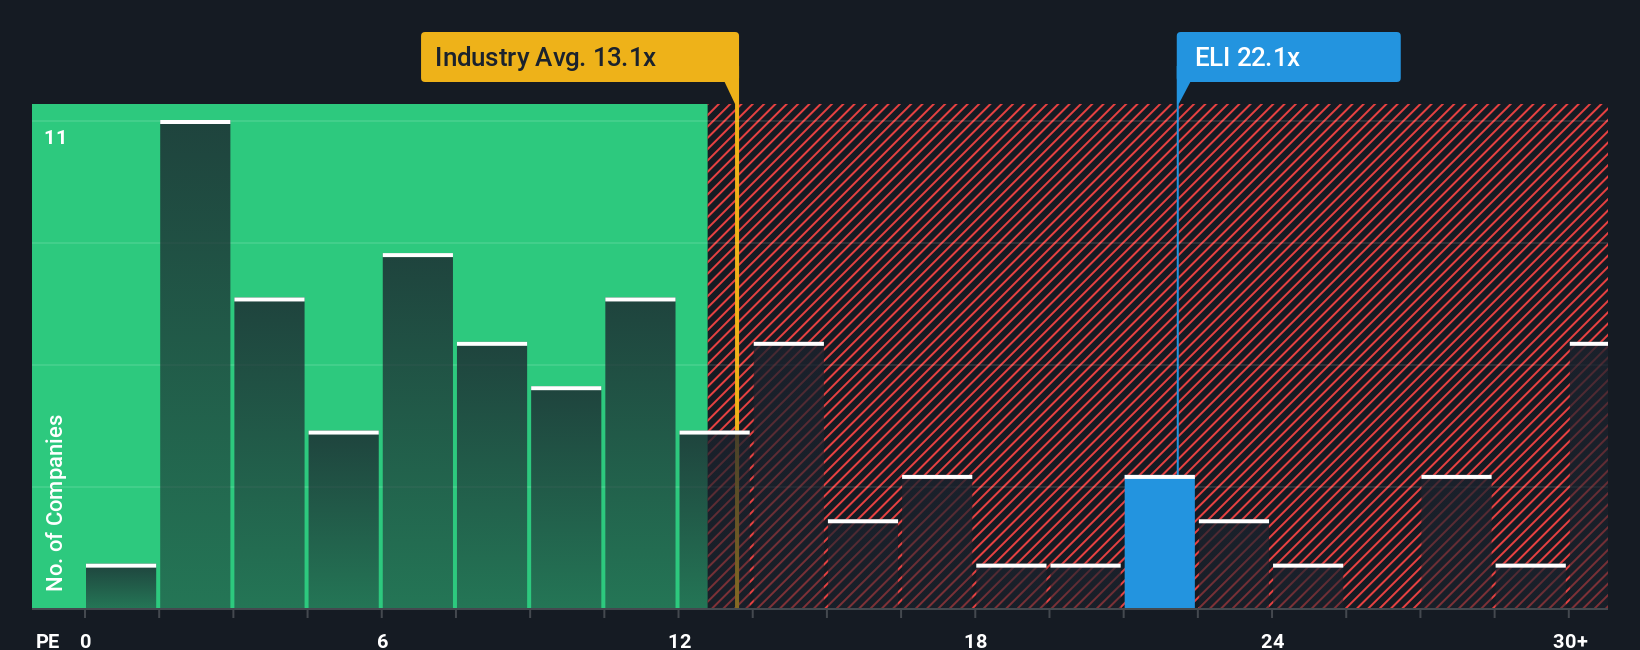Image resolution: width=1640 pixels, height=650 pixels.
Task: Click x-axis tick label 12
Action: click(x=680, y=640)
